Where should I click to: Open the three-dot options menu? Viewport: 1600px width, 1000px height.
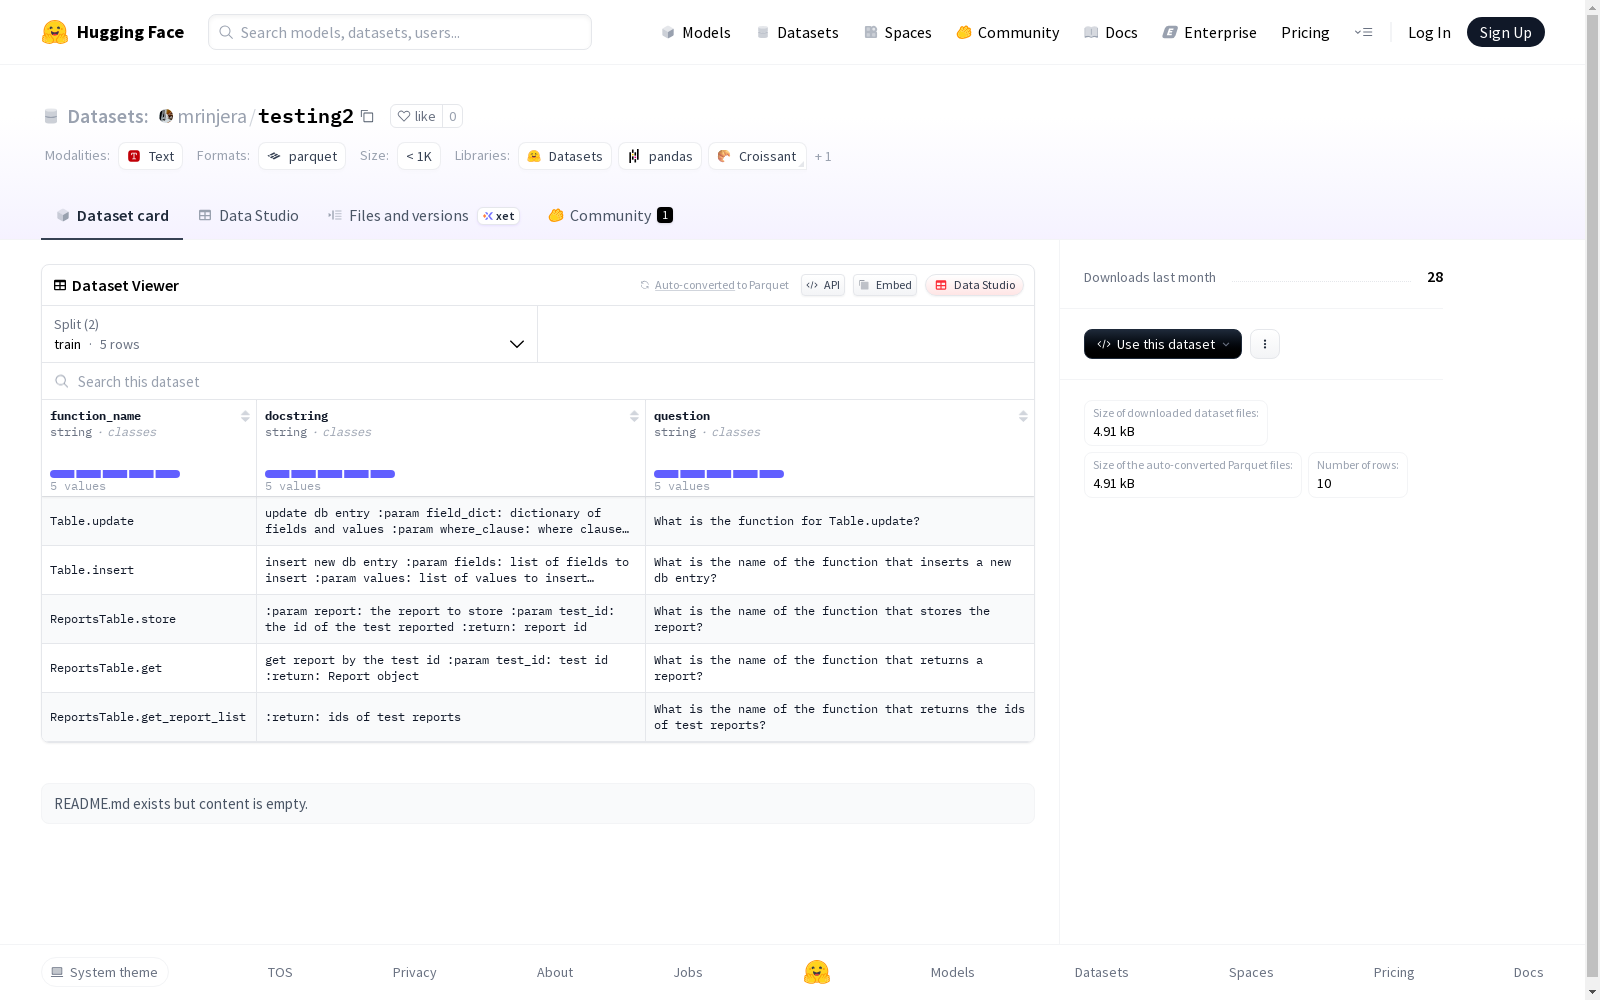click(x=1265, y=344)
